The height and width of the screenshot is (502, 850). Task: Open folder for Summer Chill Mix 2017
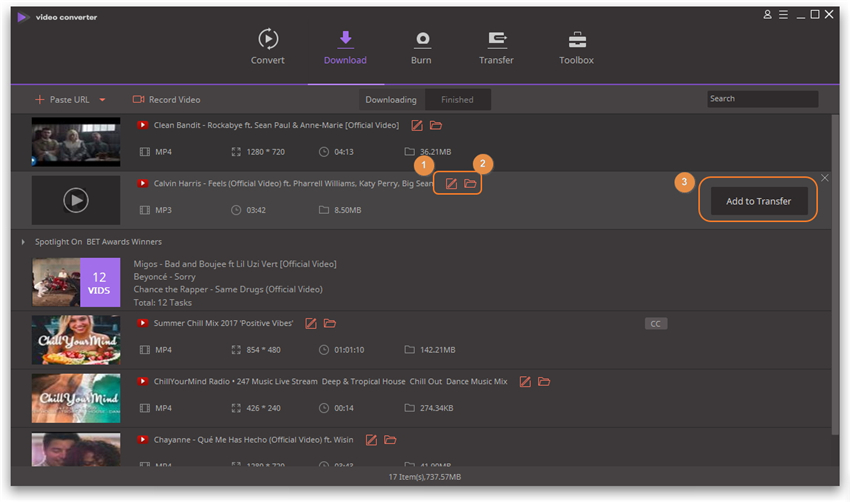[330, 324]
